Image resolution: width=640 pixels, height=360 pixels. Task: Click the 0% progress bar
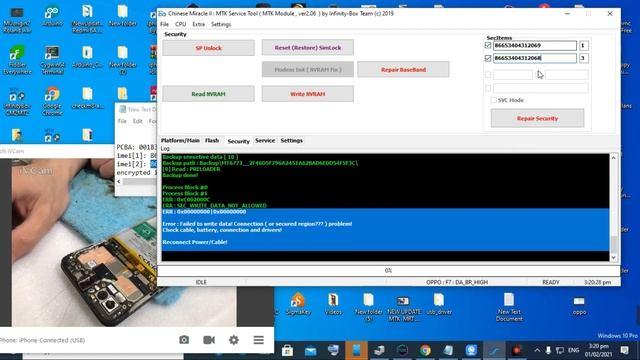(388, 270)
